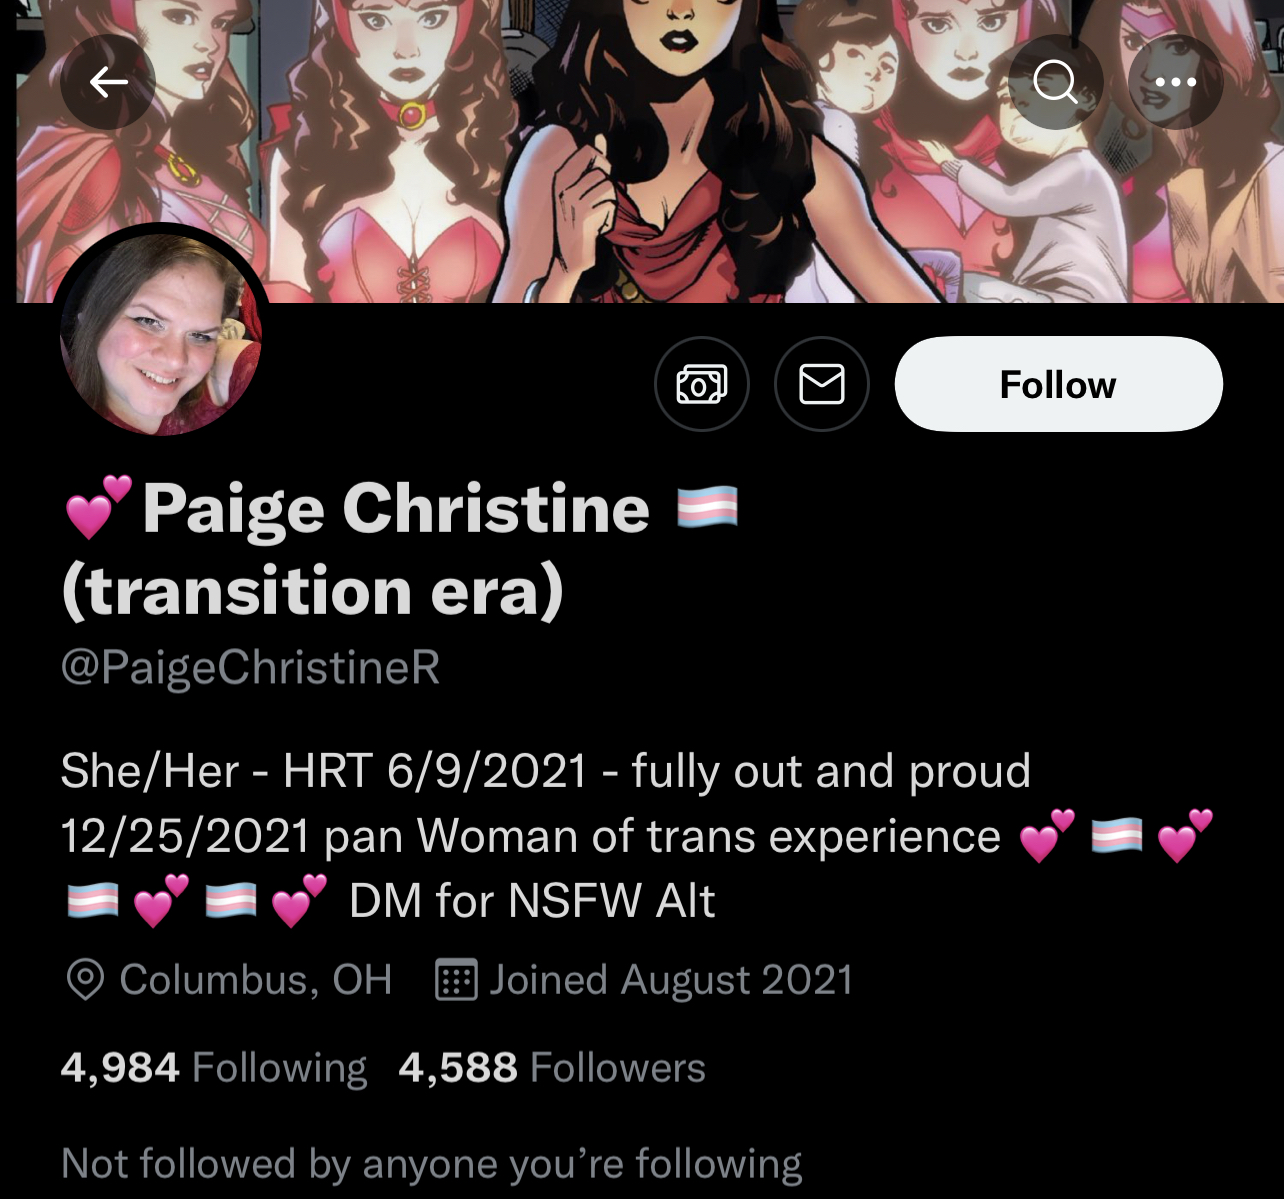Tap the pink hearts emoji before name
This screenshot has height=1199, width=1284.
[98, 507]
